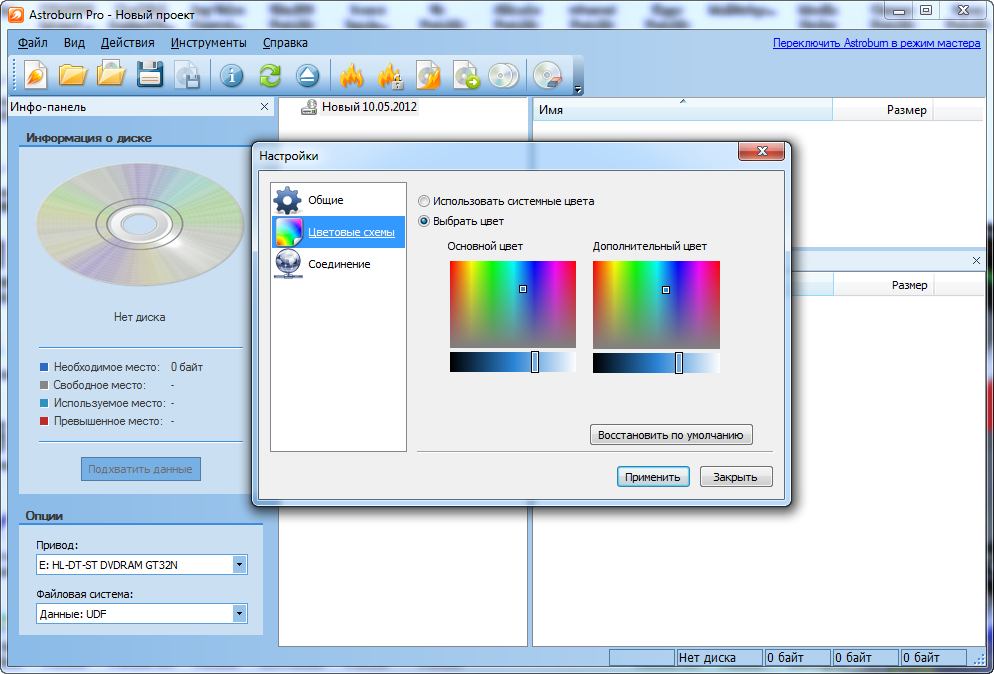Image resolution: width=994 pixels, height=674 pixels.
Task: Open disc info via blue 'i' icon
Action: [x=232, y=75]
